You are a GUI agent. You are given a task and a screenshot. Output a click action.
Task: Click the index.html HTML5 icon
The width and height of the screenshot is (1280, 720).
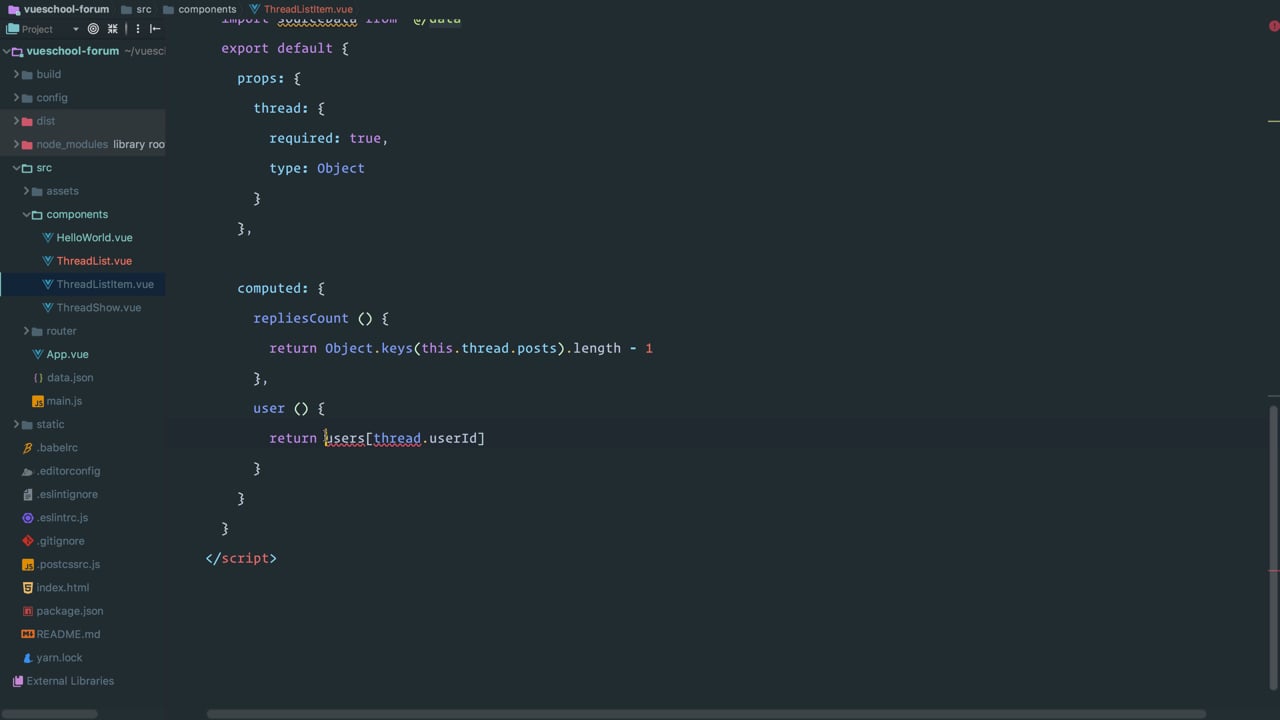[28, 588]
